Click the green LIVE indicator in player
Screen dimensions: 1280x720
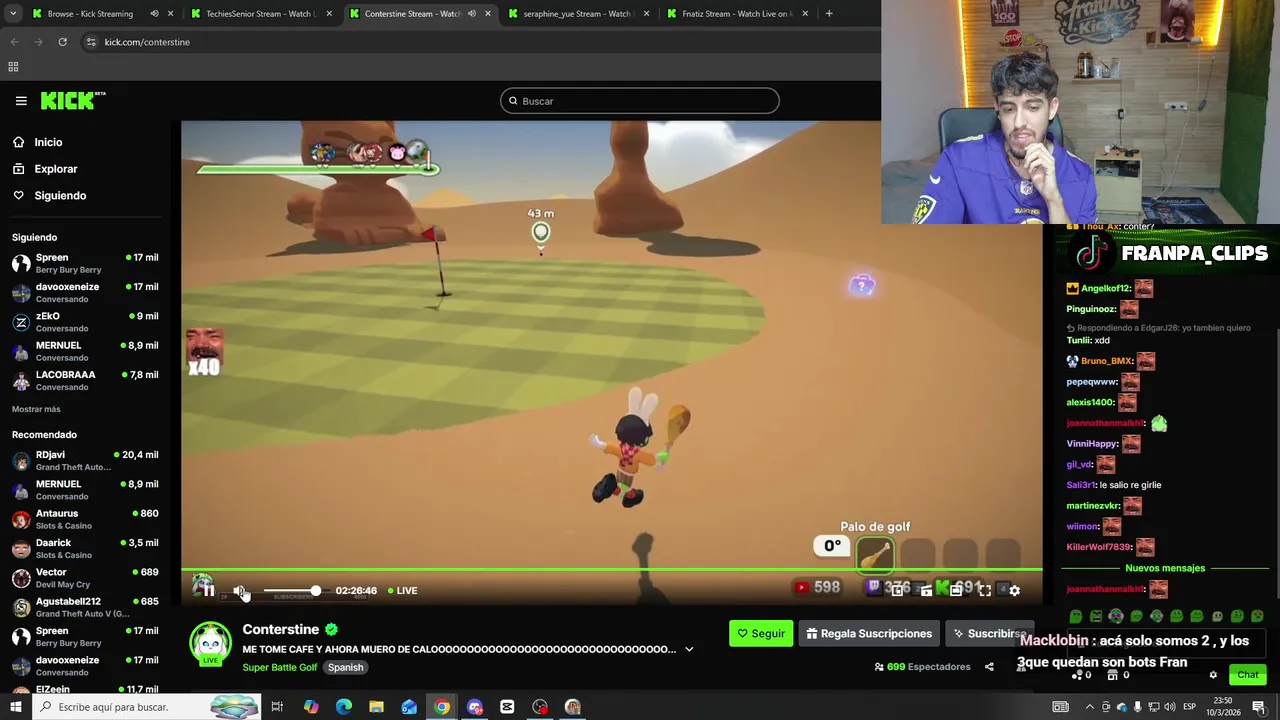tap(403, 591)
